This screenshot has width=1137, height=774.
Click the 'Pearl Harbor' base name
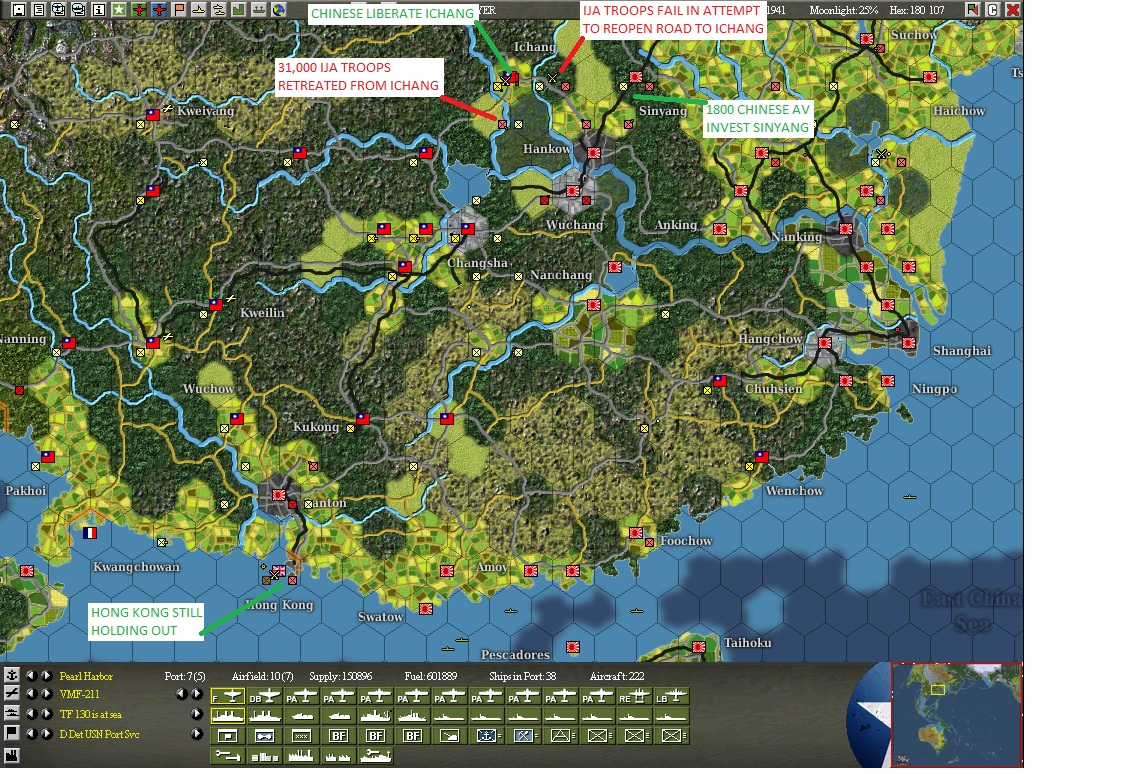click(x=86, y=676)
